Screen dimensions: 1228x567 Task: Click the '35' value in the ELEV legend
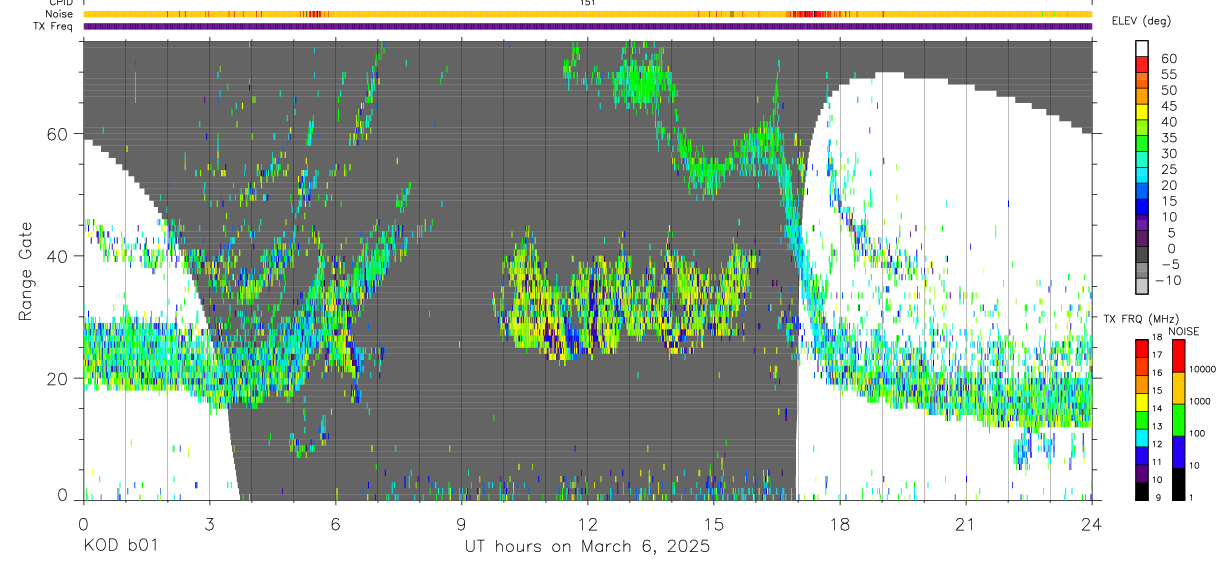click(x=1168, y=137)
